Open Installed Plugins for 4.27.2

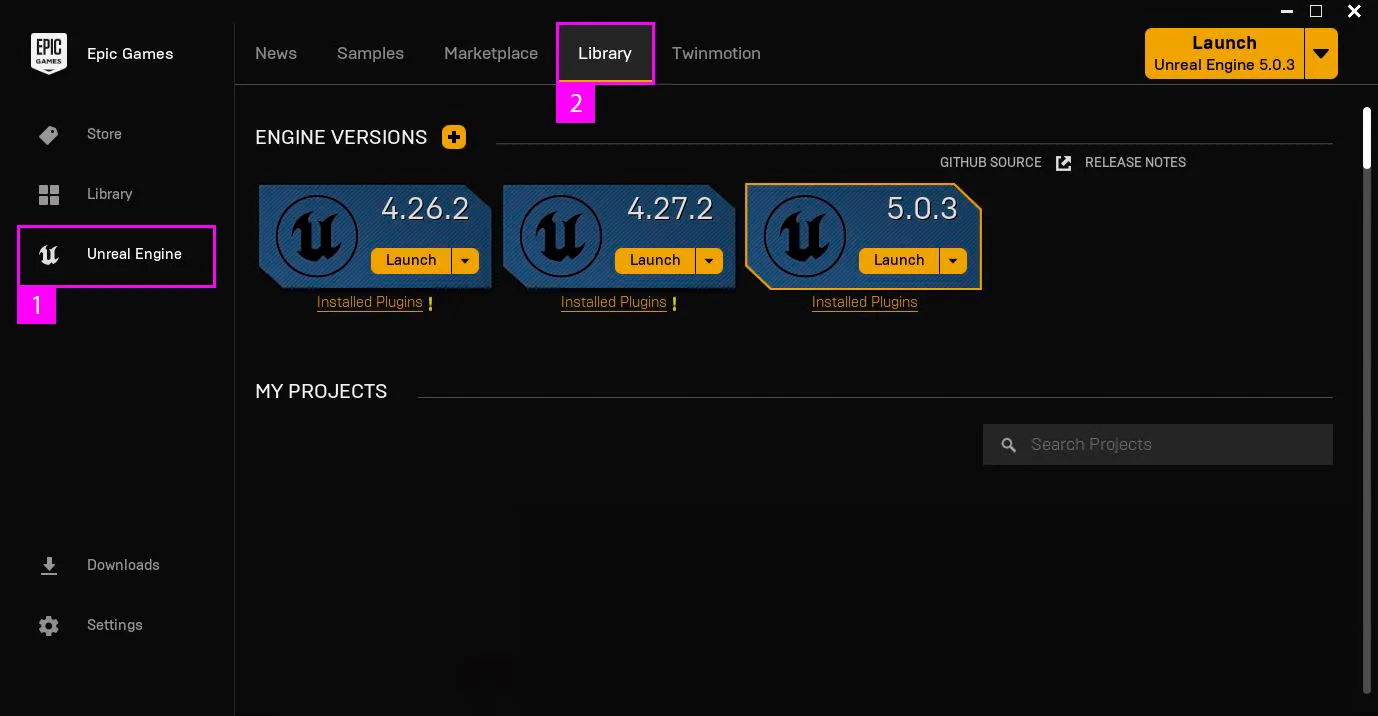(x=614, y=302)
